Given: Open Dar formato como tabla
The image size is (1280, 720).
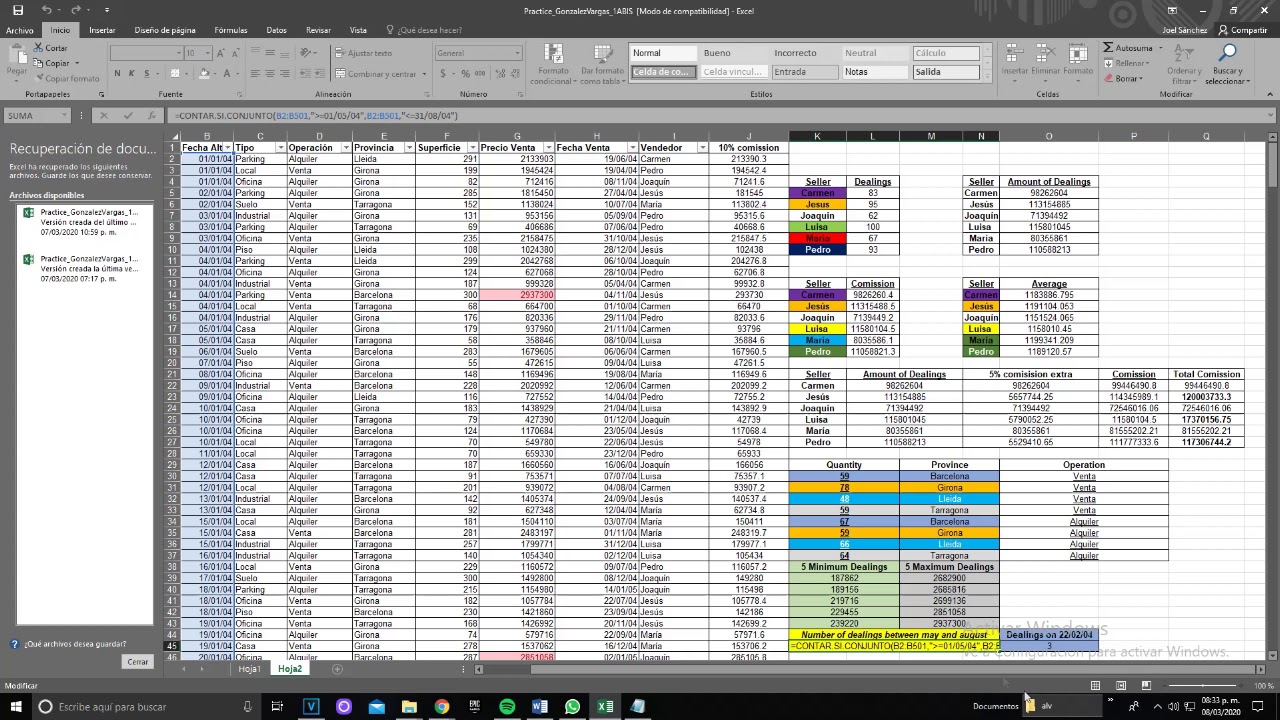Looking at the screenshot, I should (602, 63).
